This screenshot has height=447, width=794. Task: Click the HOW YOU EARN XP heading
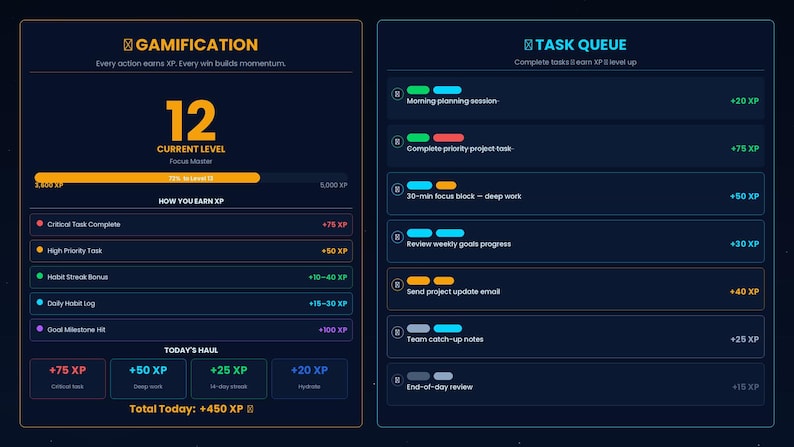[191, 201]
